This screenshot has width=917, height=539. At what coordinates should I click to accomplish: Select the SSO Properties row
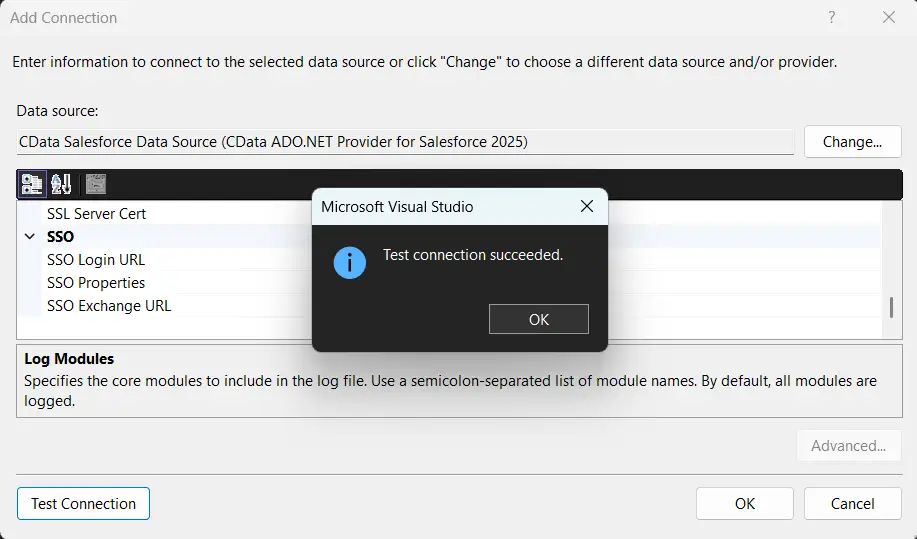tap(96, 283)
